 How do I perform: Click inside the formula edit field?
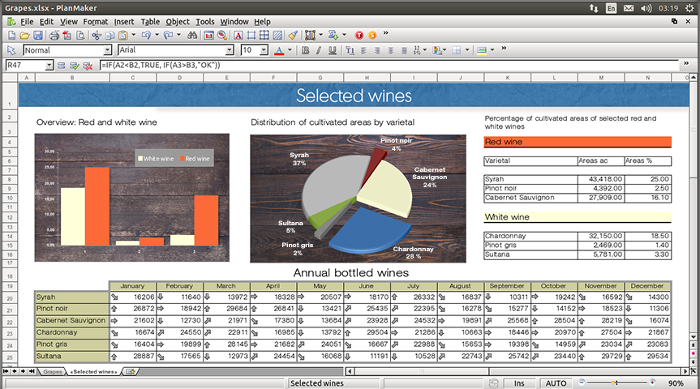(388, 65)
